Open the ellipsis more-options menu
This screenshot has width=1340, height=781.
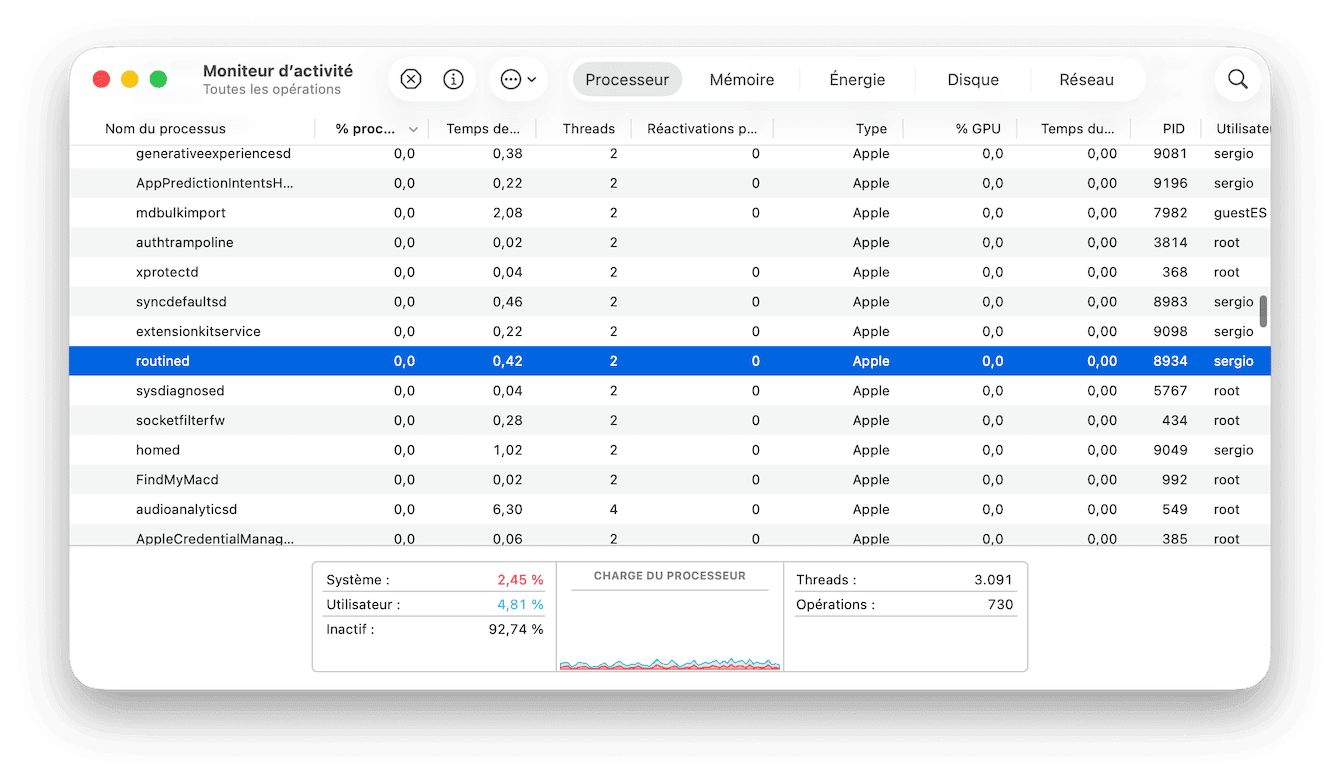click(517, 80)
